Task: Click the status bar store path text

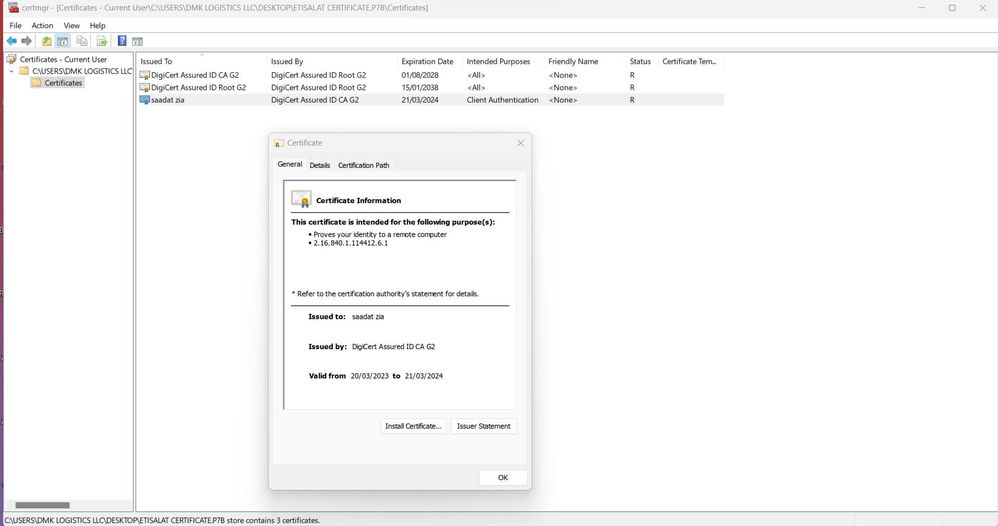Action: (162, 520)
